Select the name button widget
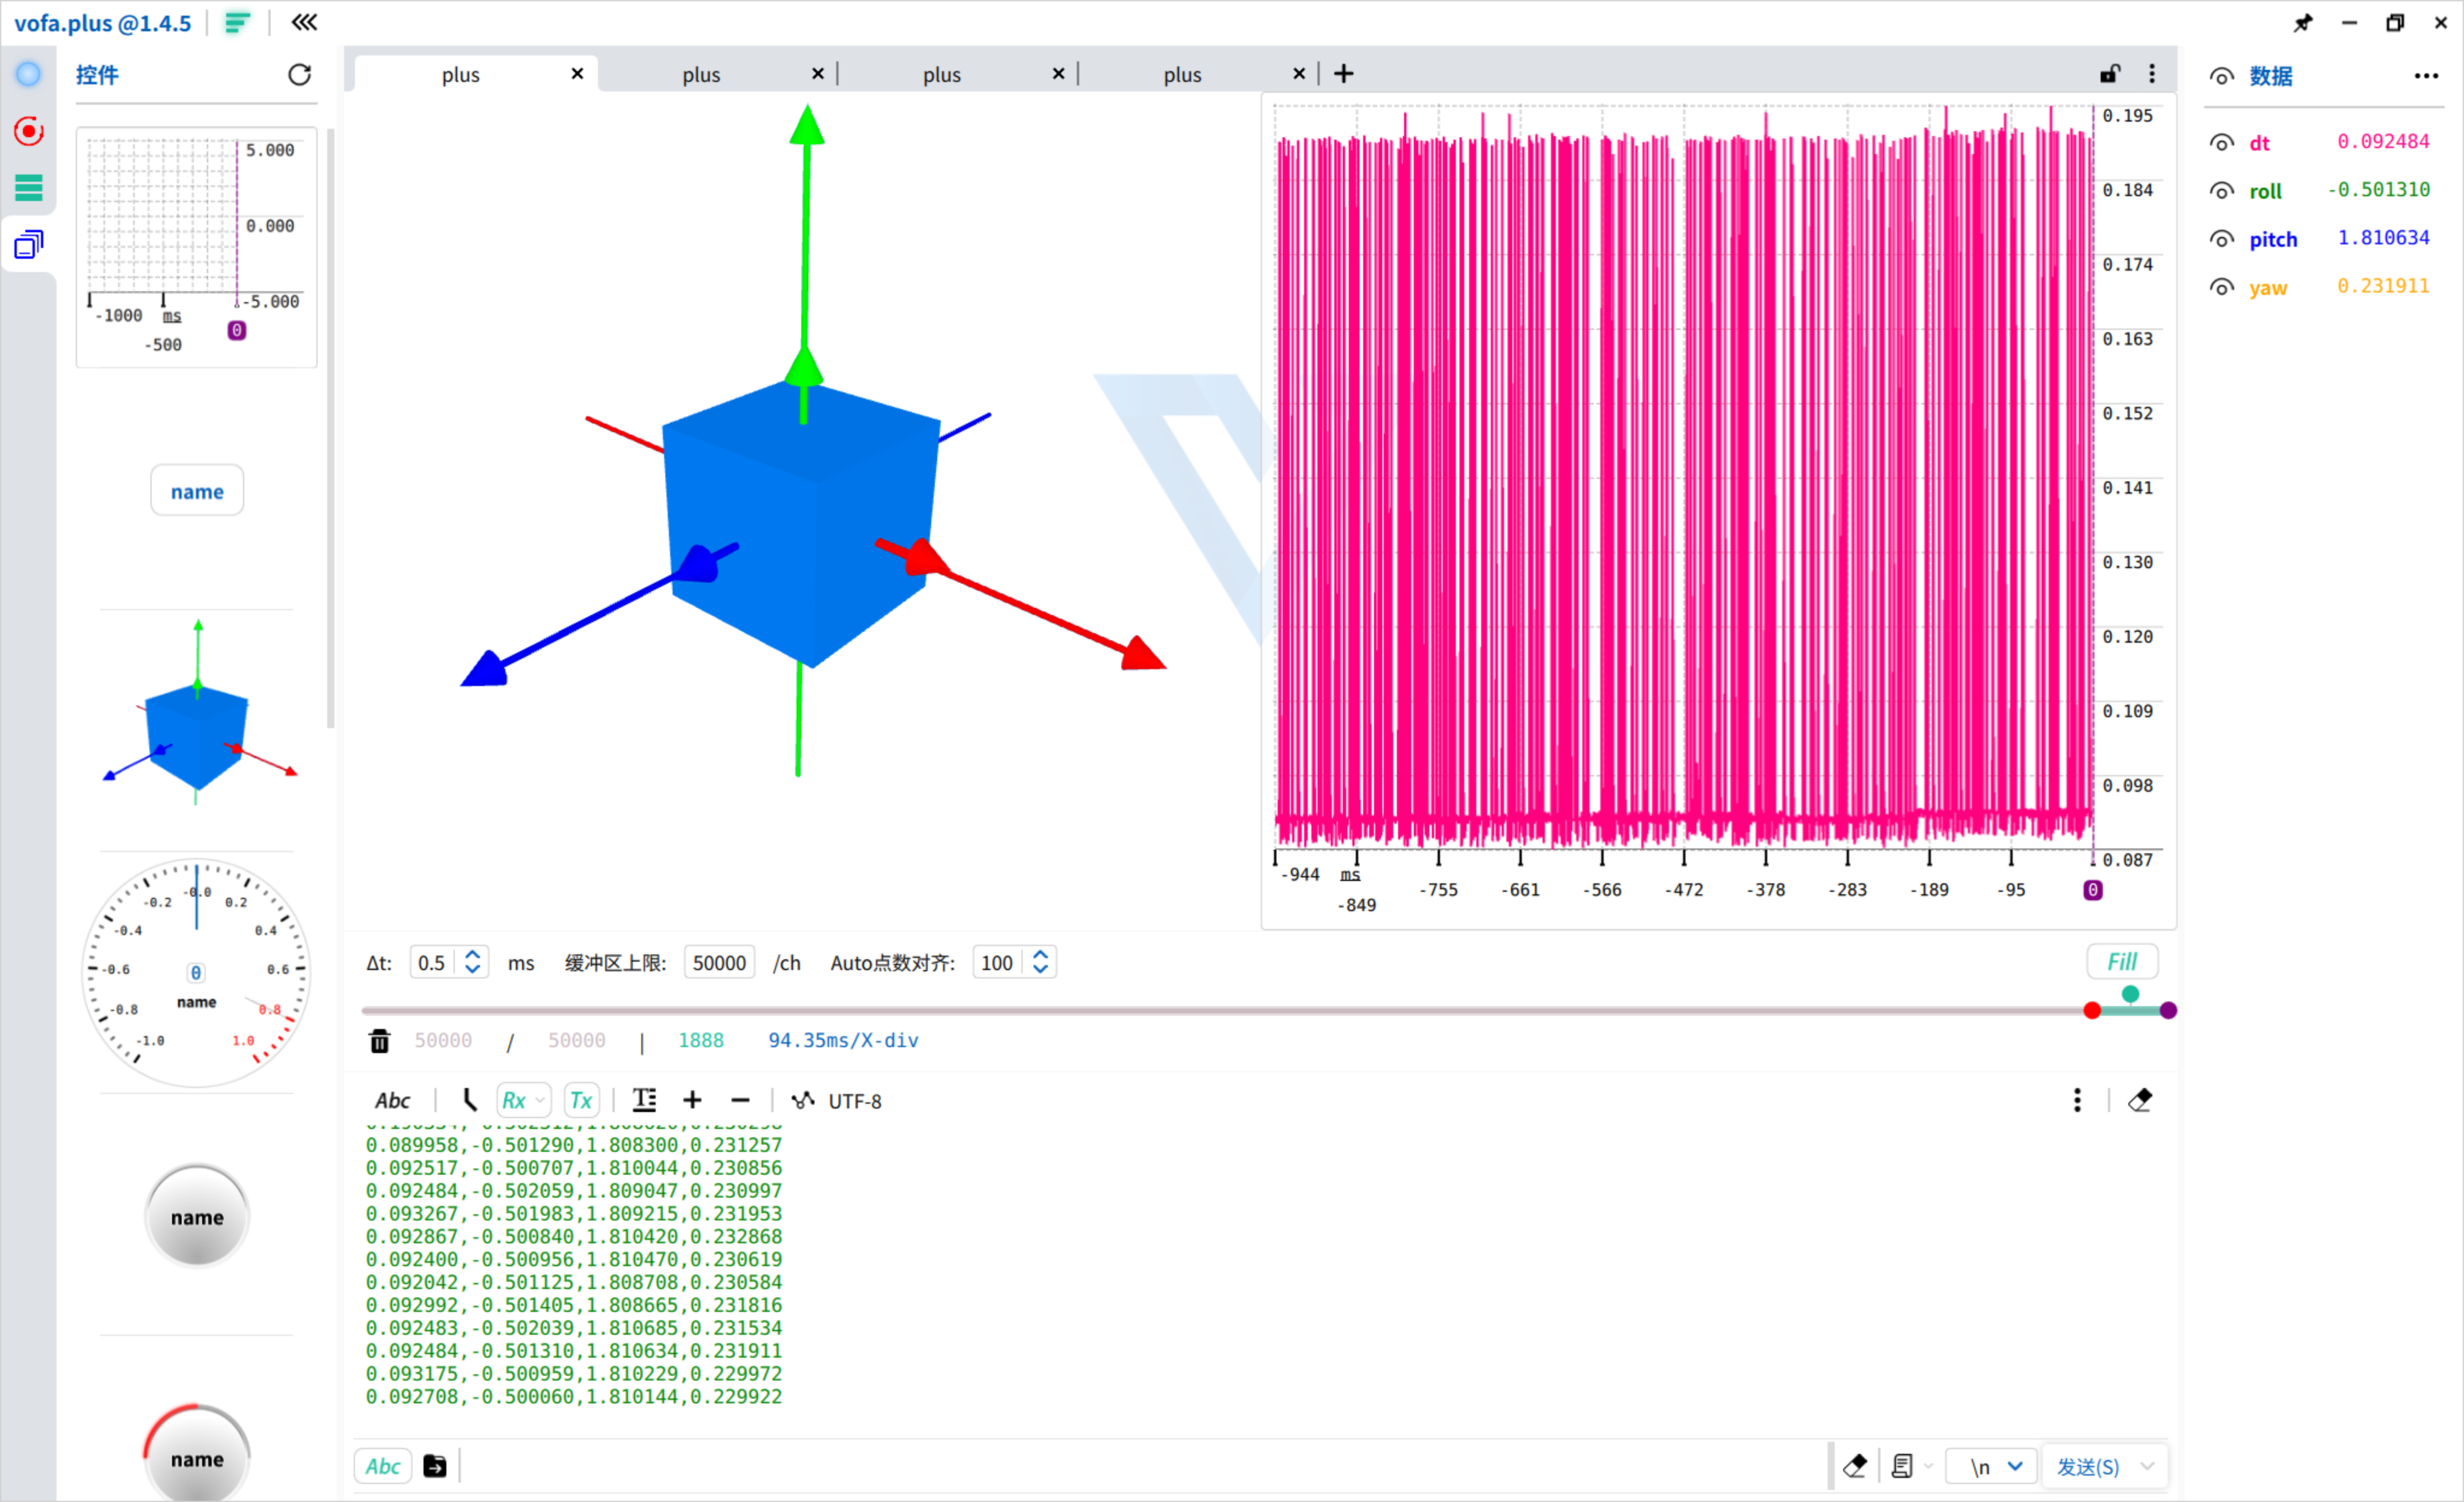Image resolution: width=2464 pixels, height=1502 pixels. pyautogui.click(x=197, y=491)
